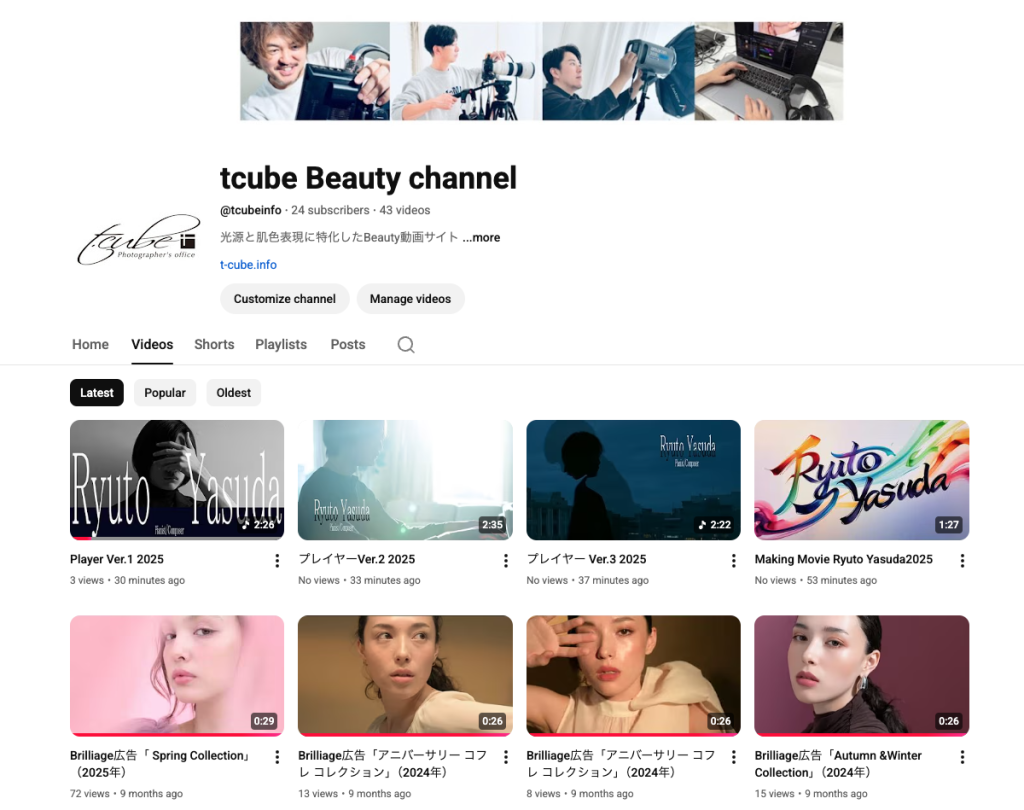1024x810 pixels.
Task: Open the t-cube.info website link
Action: 248,265
